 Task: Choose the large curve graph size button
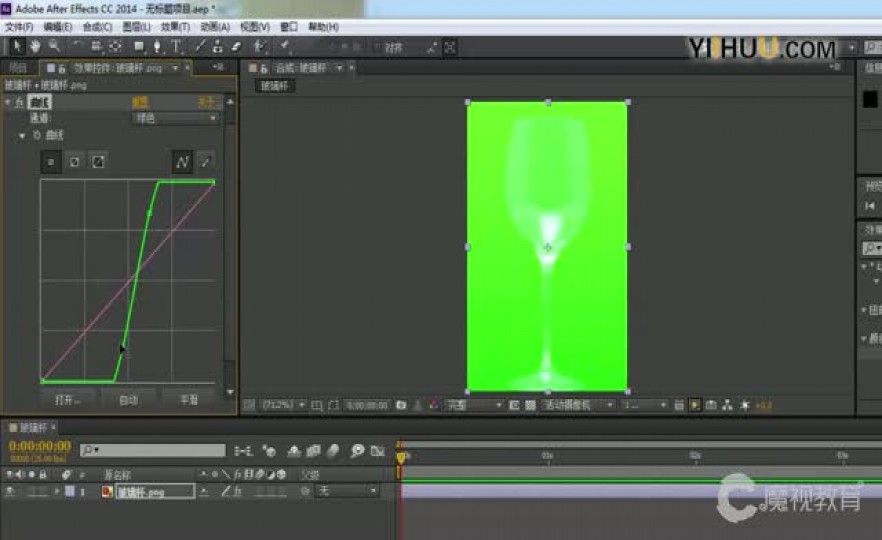point(98,162)
